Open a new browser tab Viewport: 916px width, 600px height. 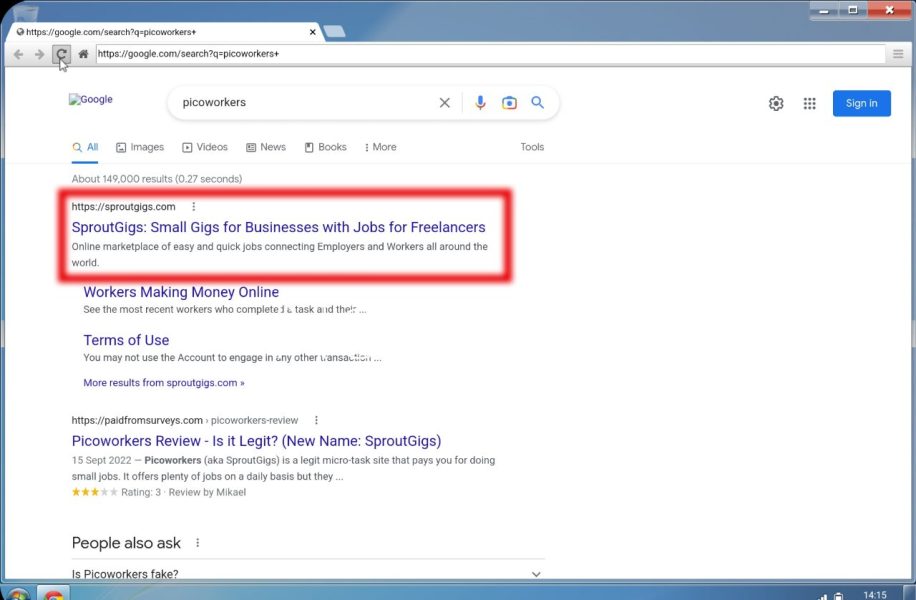click(334, 32)
